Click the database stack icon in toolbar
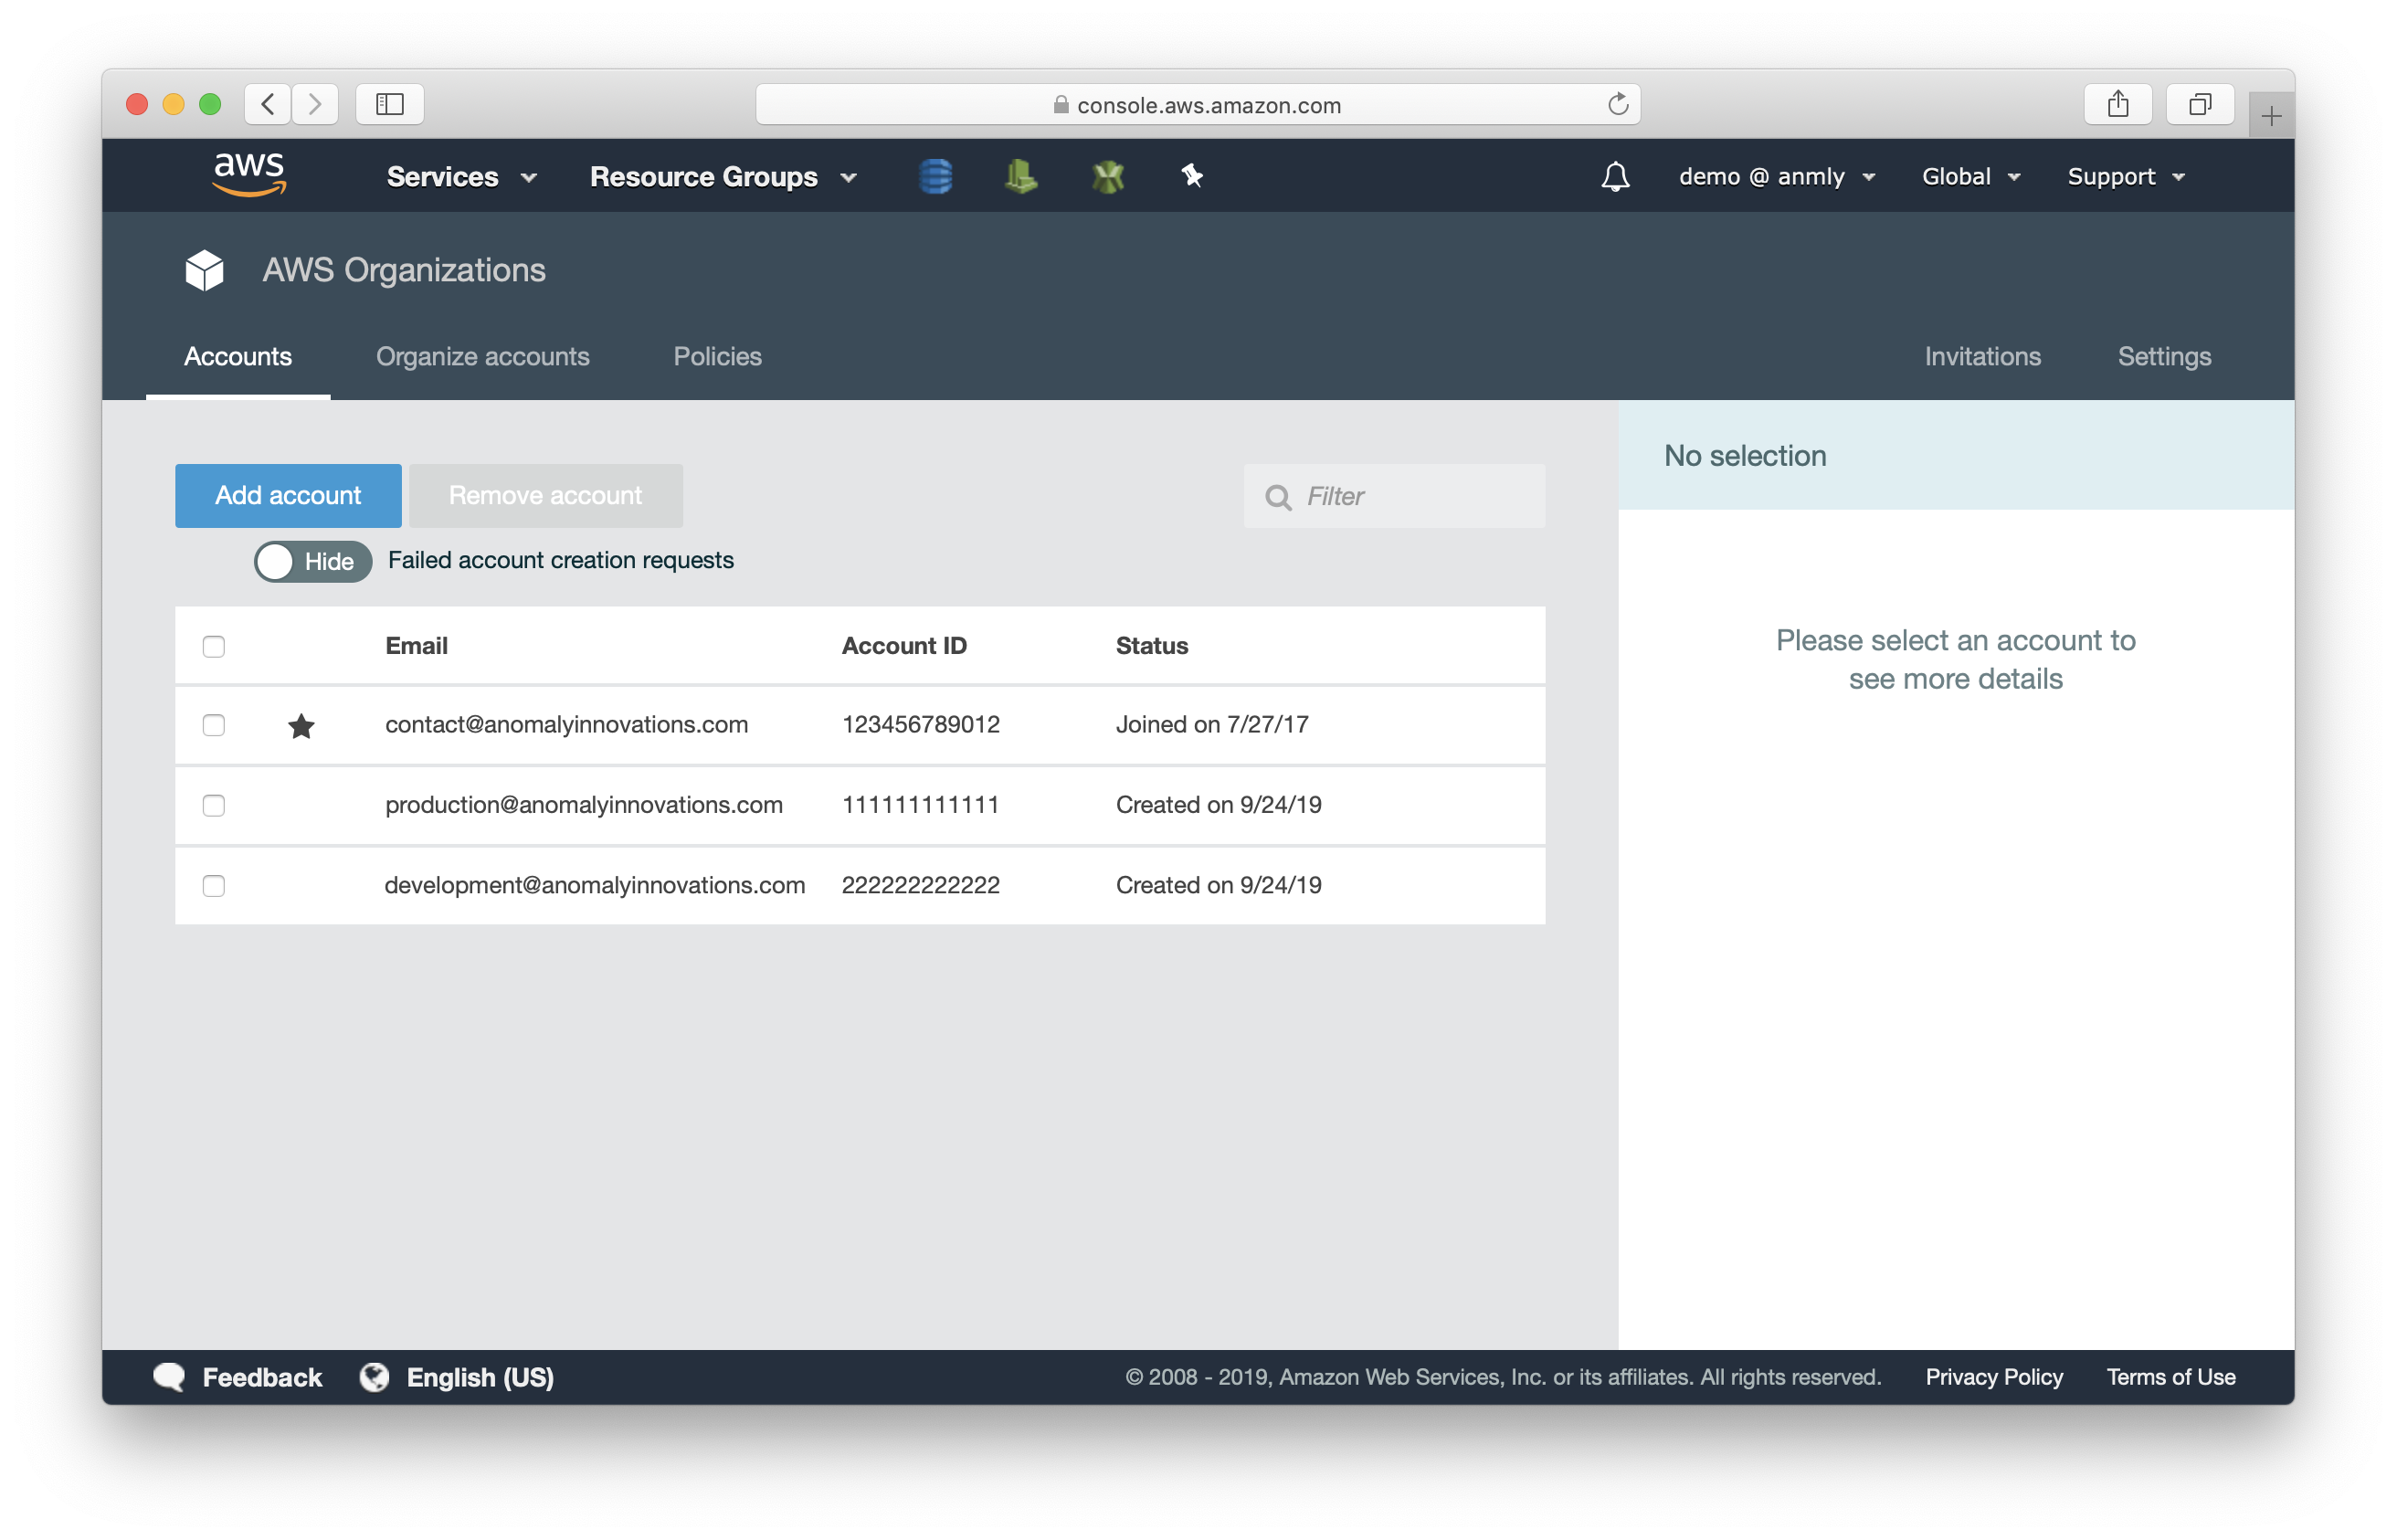 [x=938, y=174]
